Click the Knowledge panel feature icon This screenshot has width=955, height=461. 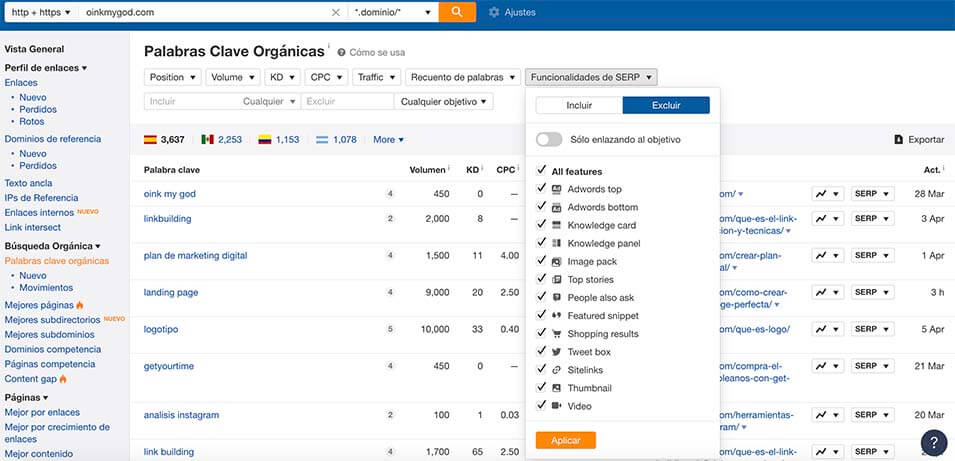coord(556,244)
